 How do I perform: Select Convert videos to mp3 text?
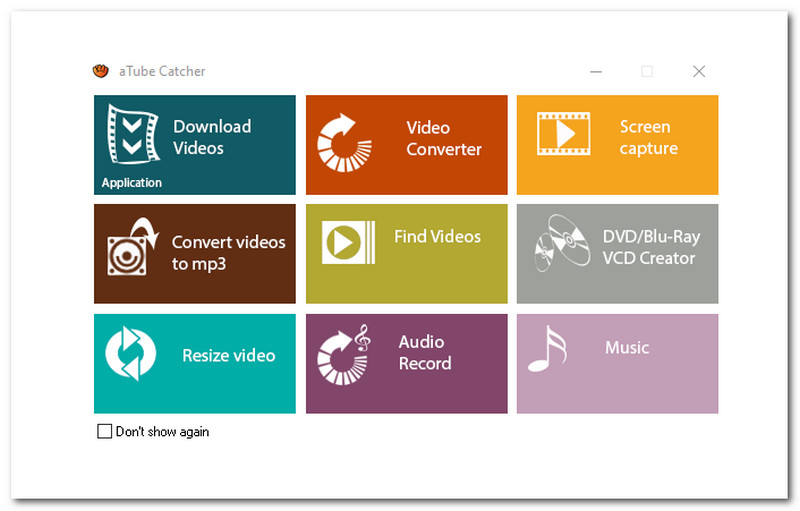pyautogui.click(x=228, y=253)
